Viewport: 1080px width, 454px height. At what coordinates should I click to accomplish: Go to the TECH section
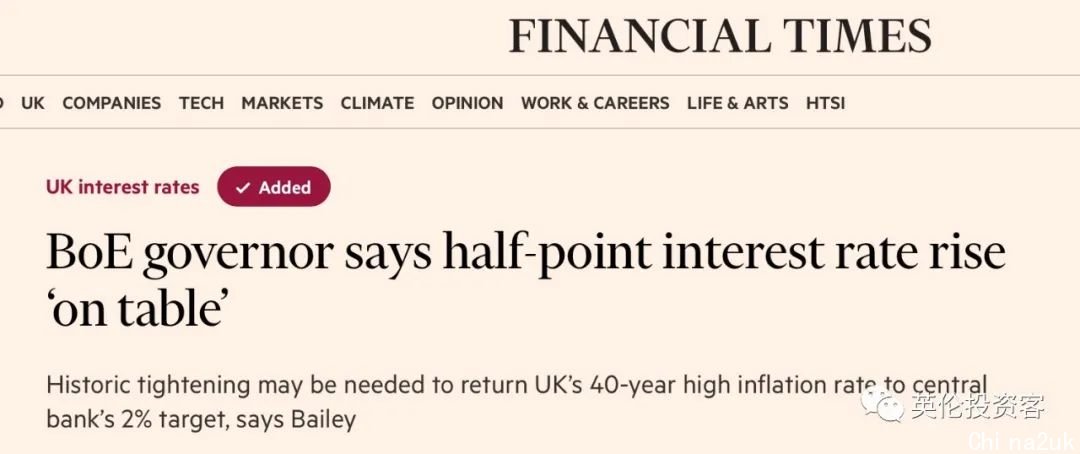click(201, 103)
